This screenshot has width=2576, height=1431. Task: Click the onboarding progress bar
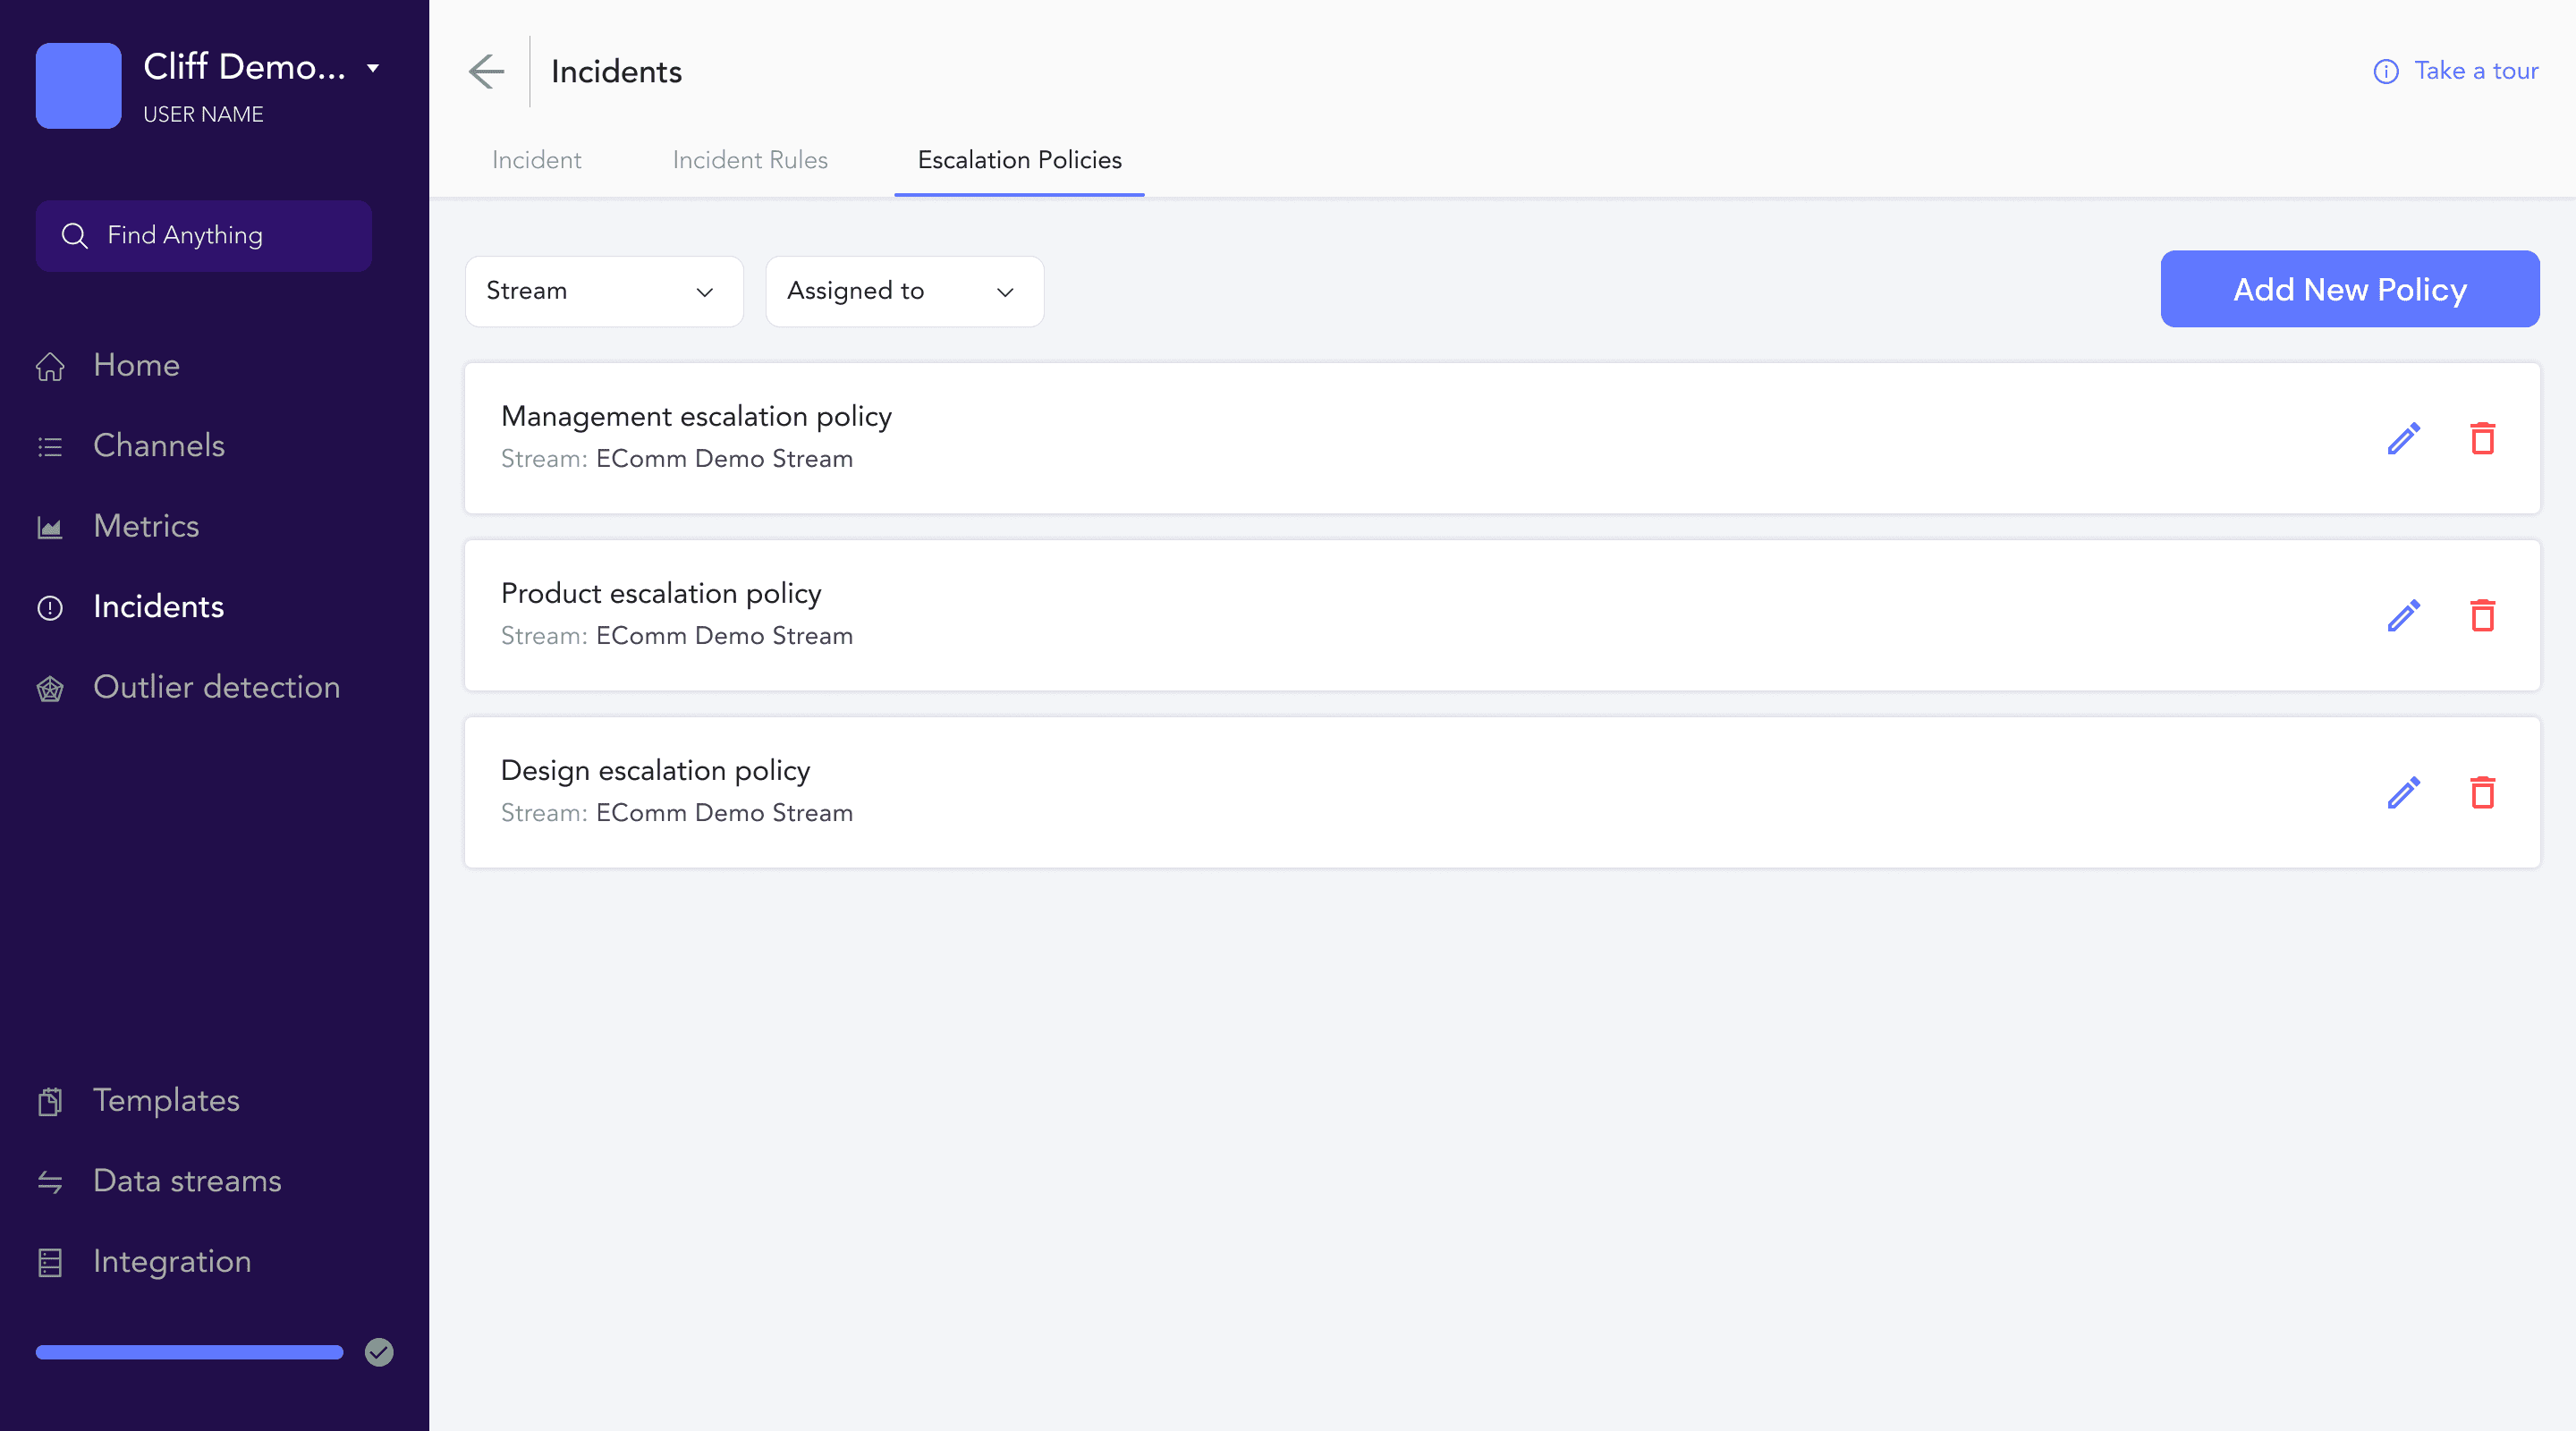pyautogui.click(x=189, y=1352)
